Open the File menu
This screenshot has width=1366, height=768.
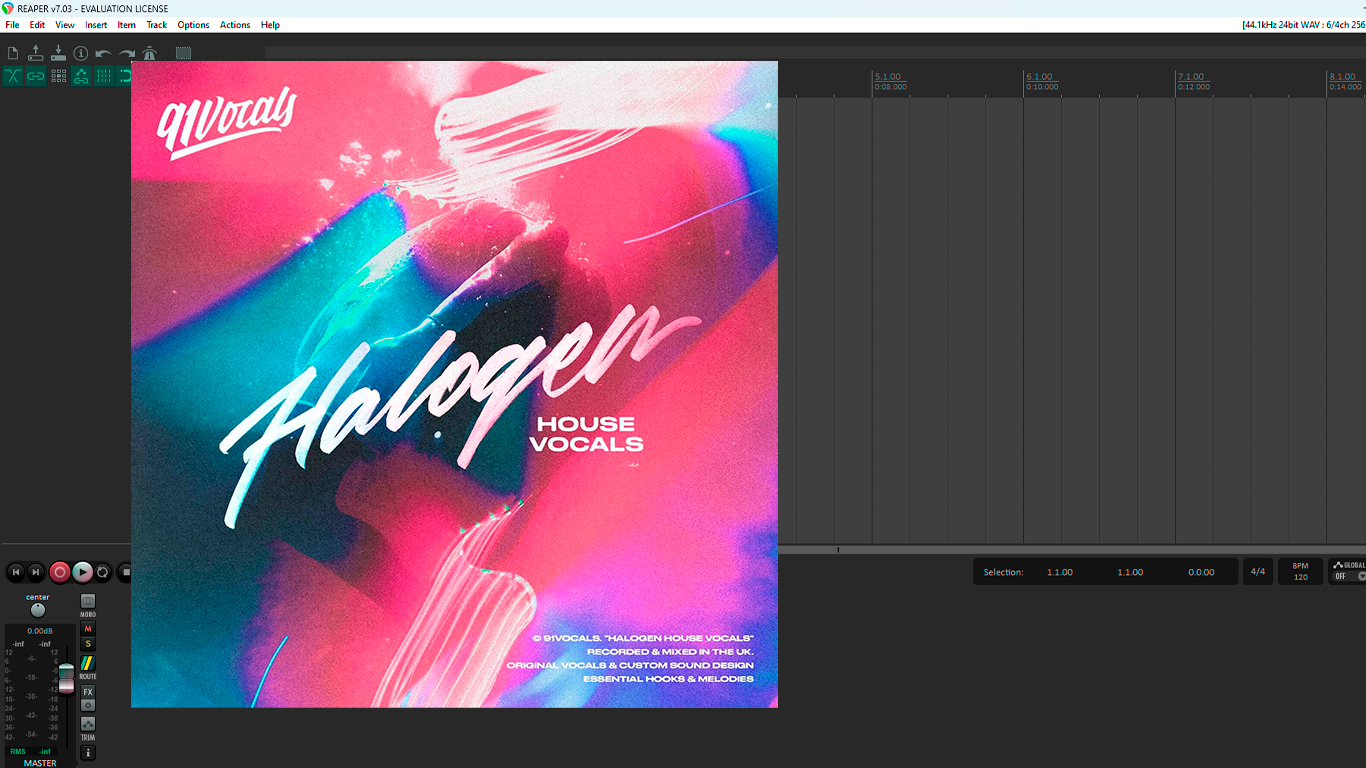(x=12, y=25)
